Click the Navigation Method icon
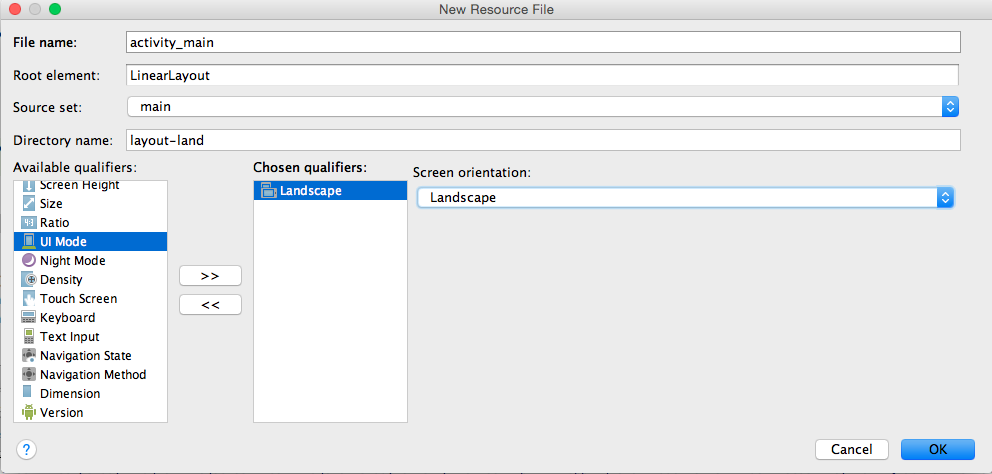 (28, 375)
